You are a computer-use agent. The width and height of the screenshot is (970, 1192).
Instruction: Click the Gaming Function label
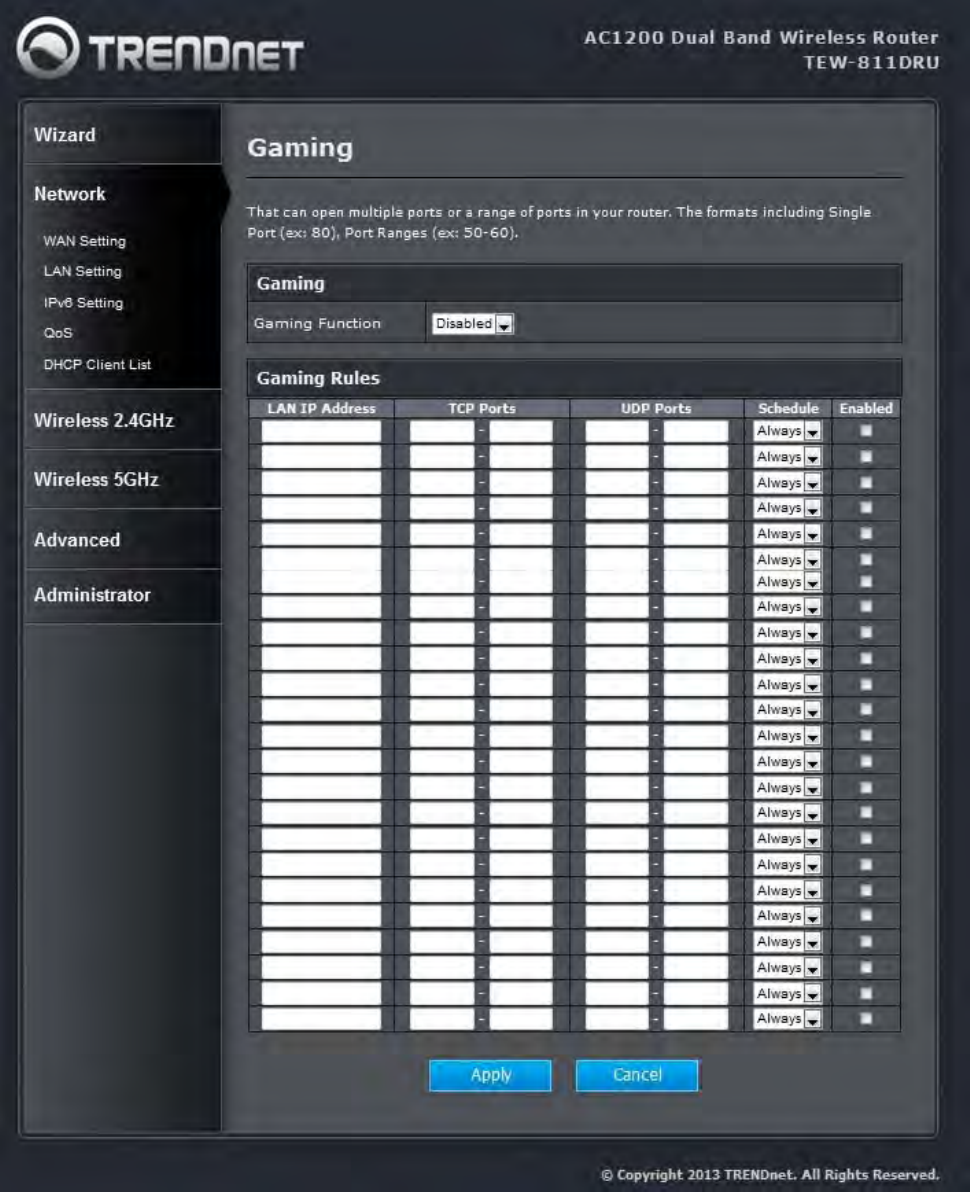317,324
